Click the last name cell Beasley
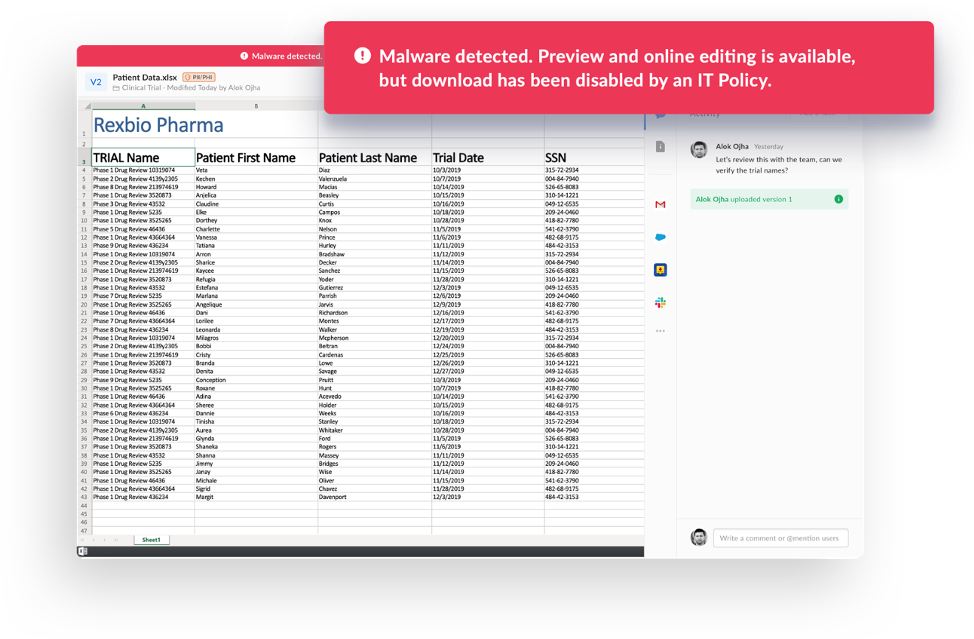 pyautogui.click(x=375, y=196)
